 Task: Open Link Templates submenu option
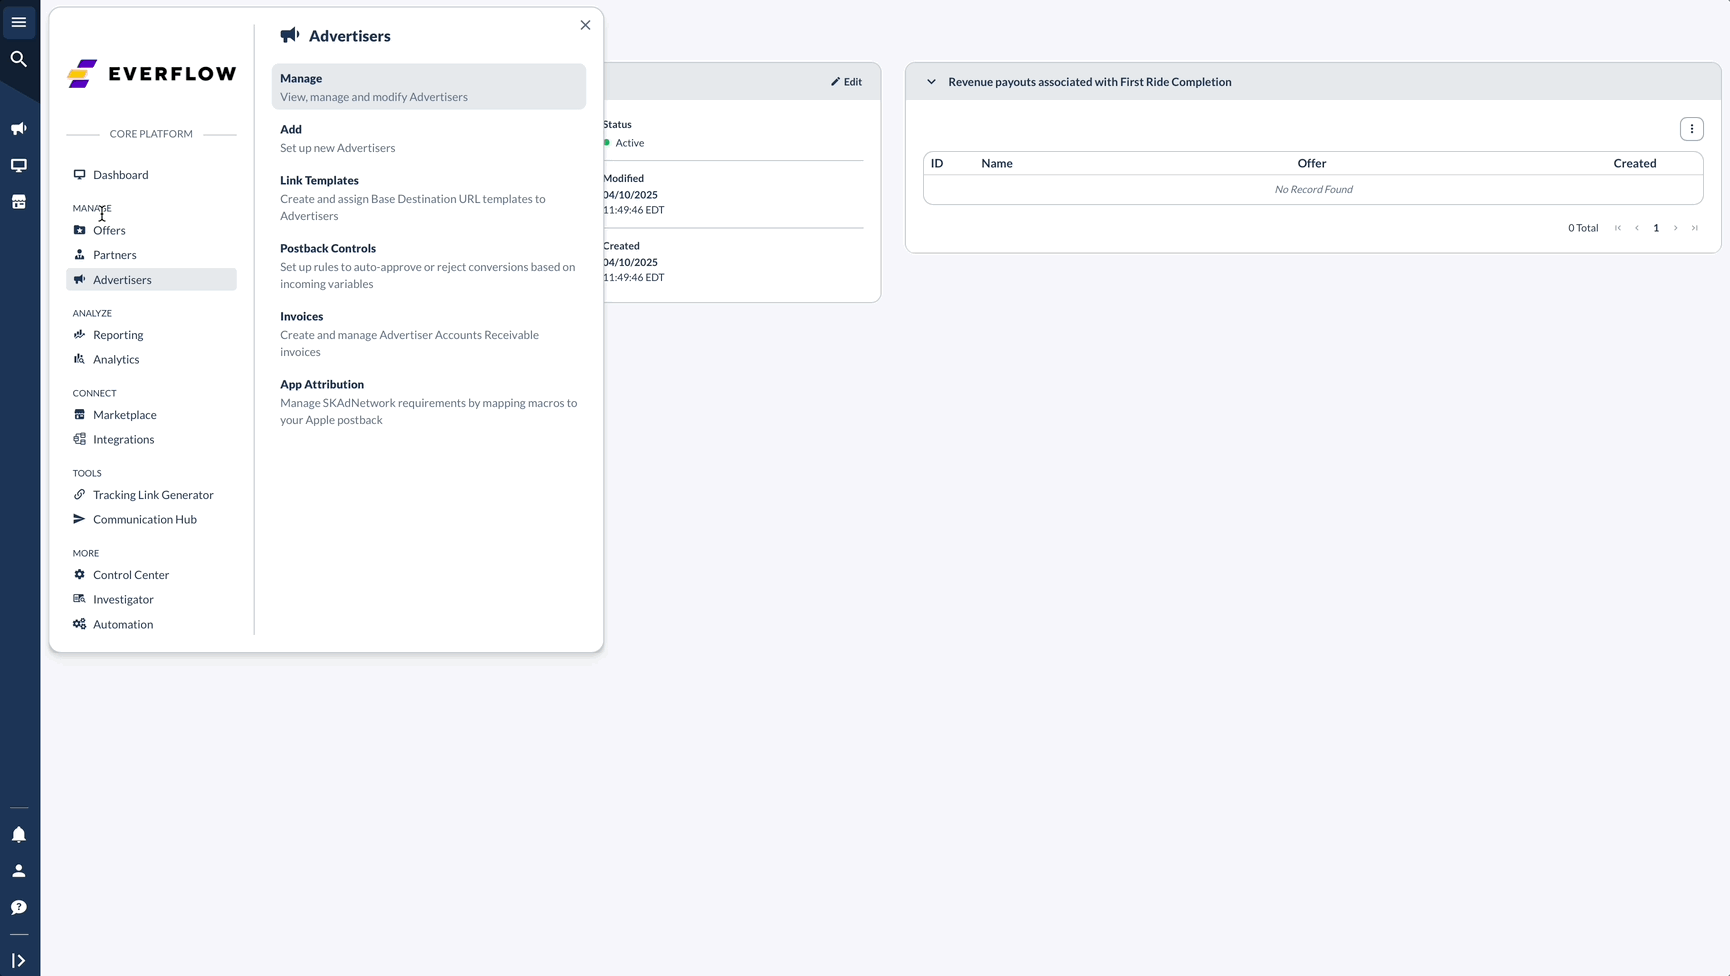[429, 198]
